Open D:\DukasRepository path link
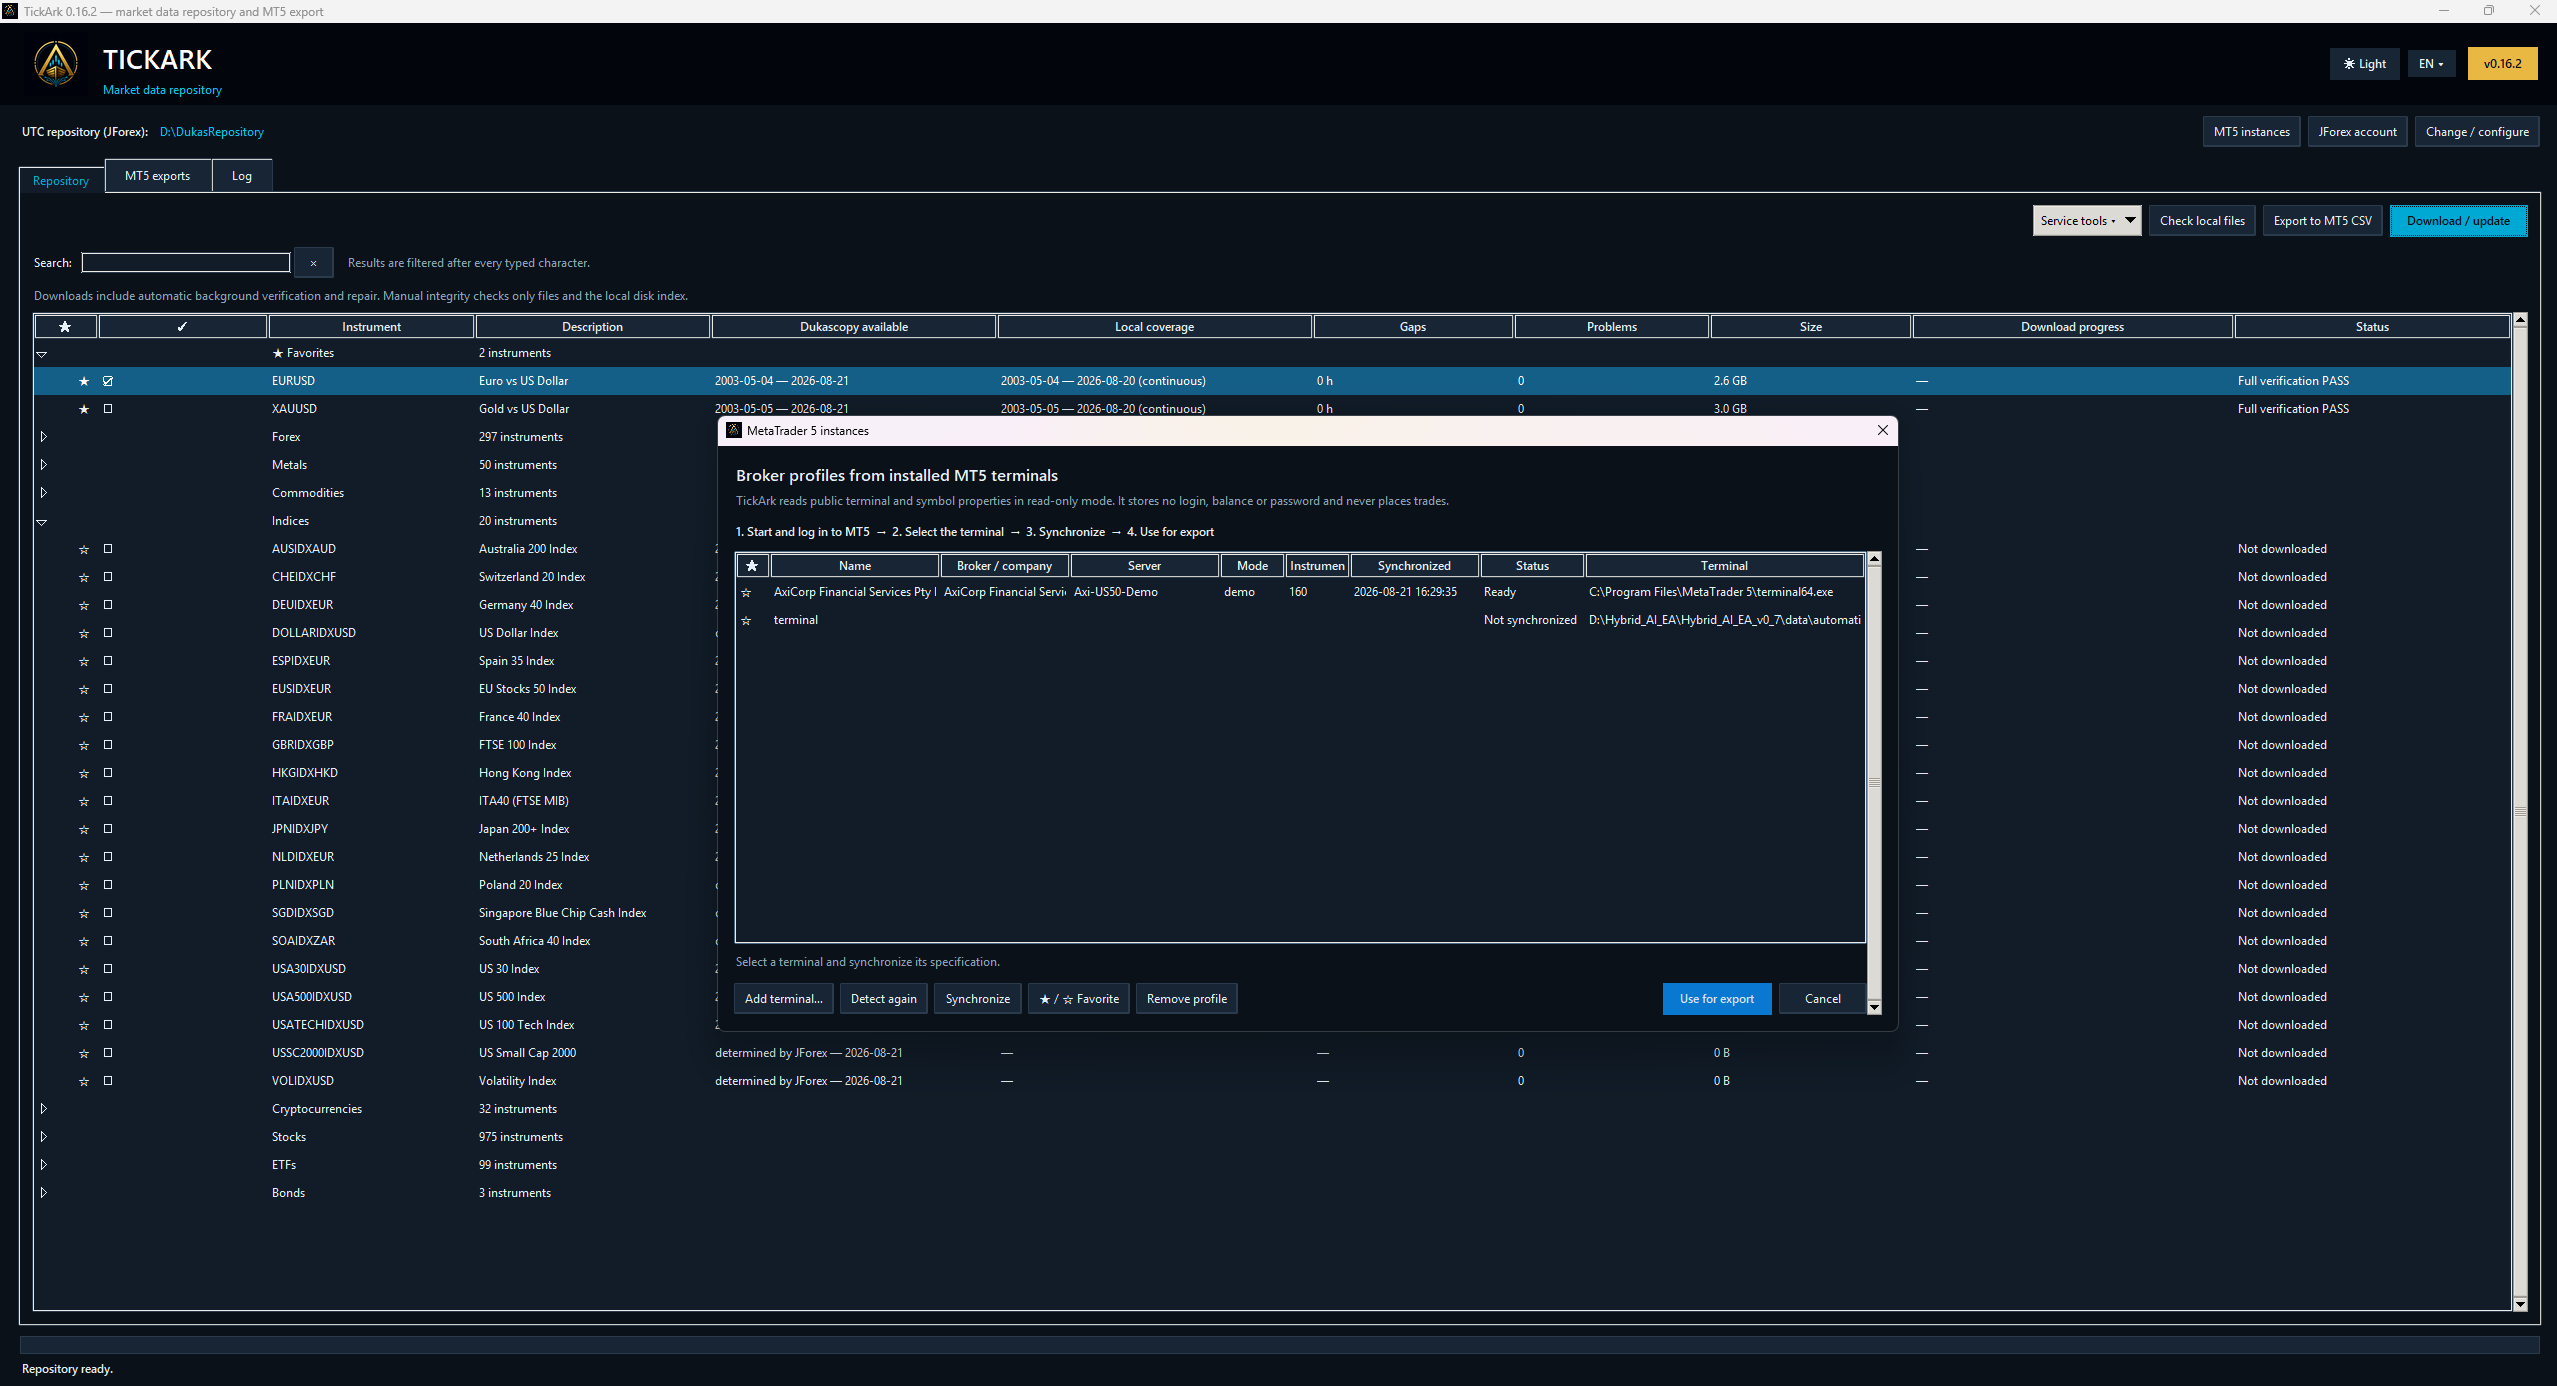Viewport: 2557px width, 1386px height. point(212,132)
